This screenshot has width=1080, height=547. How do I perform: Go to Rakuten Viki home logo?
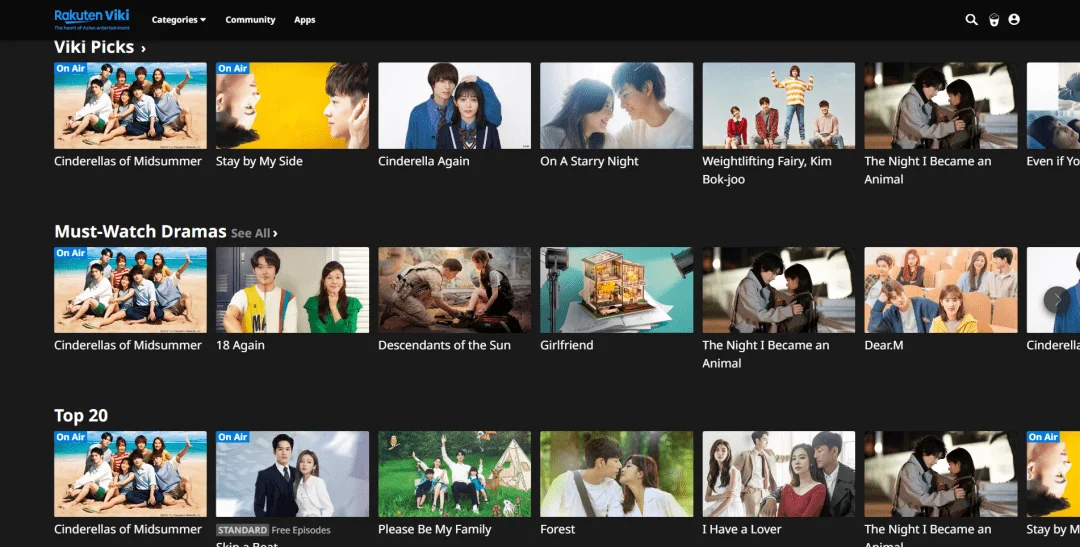[92, 19]
